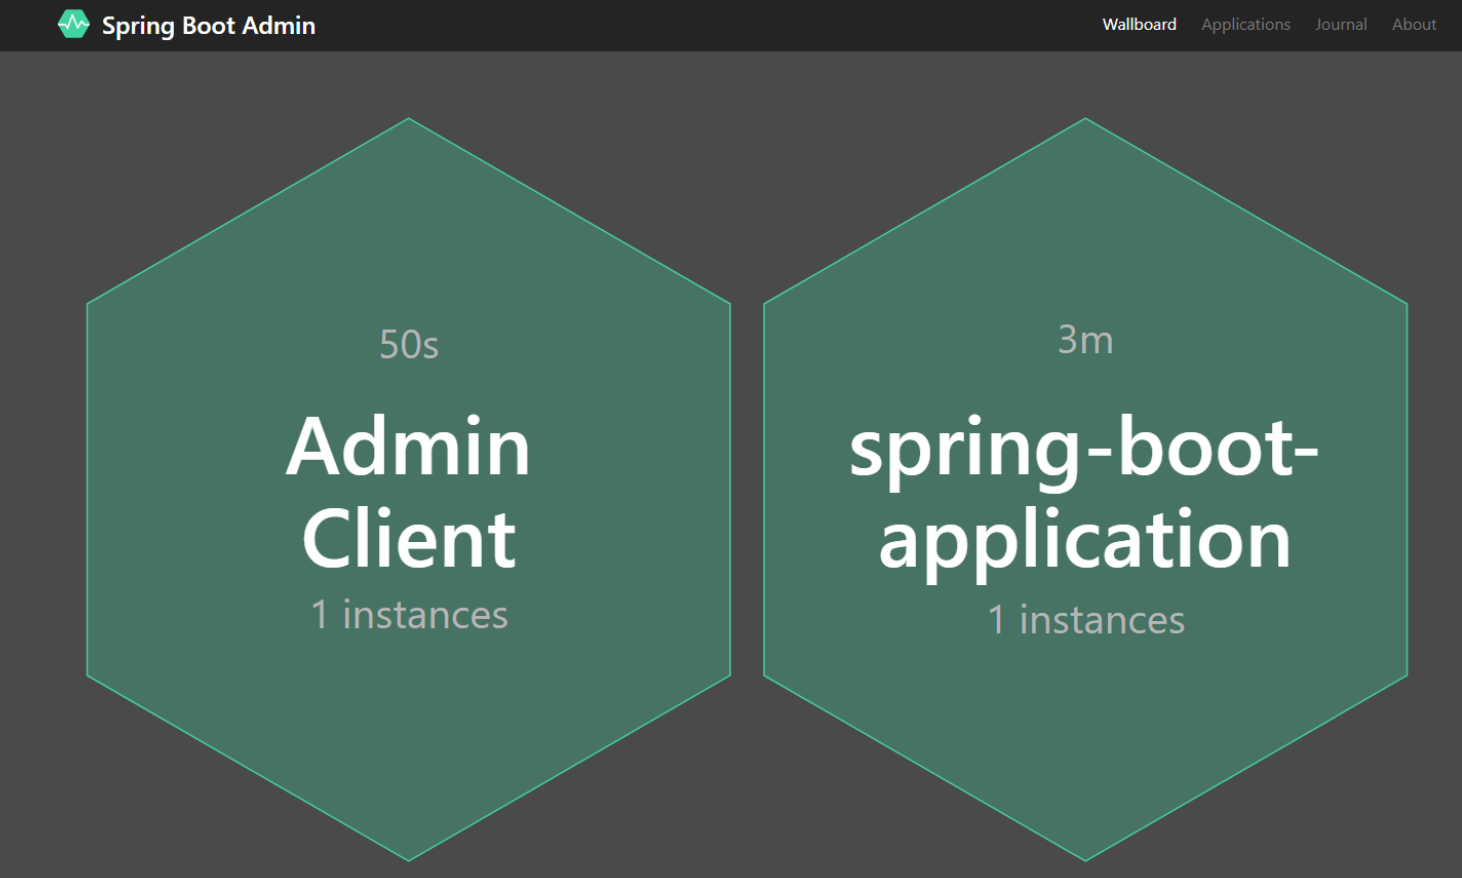Click Admin Client's 1 instances count
This screenshot has height=878, width=1462.
click(409, 614)
